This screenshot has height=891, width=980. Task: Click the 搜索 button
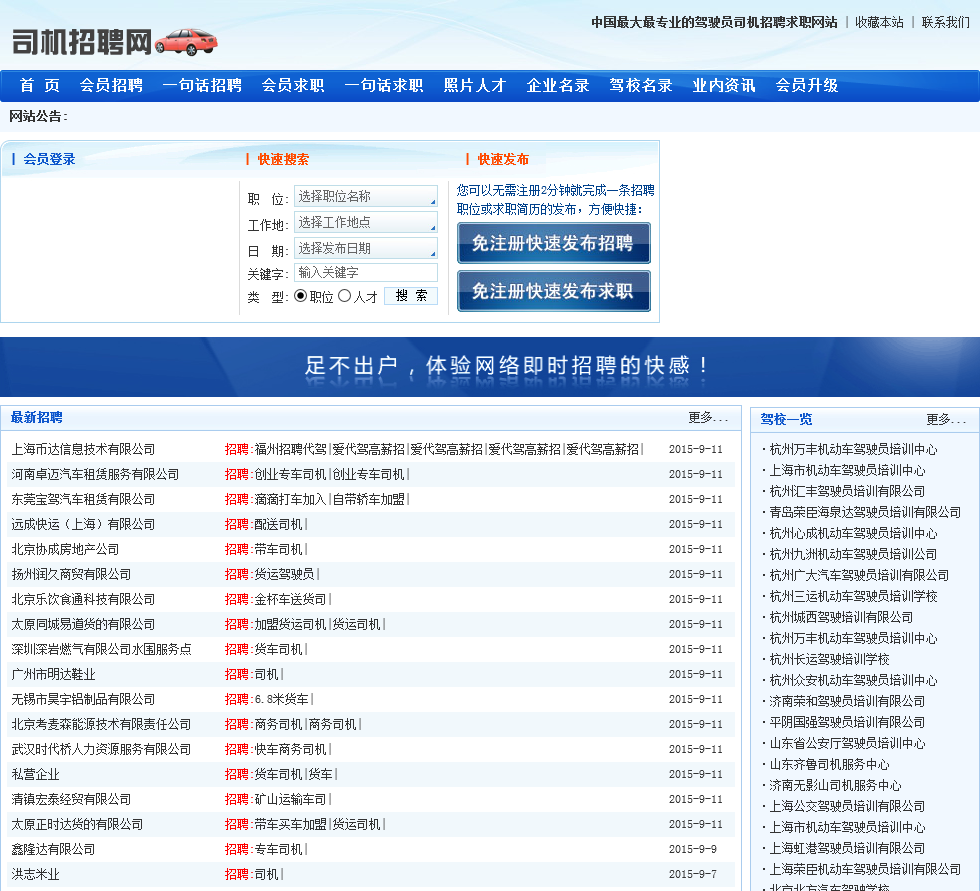pyautogui.click(x=411, y=296)
